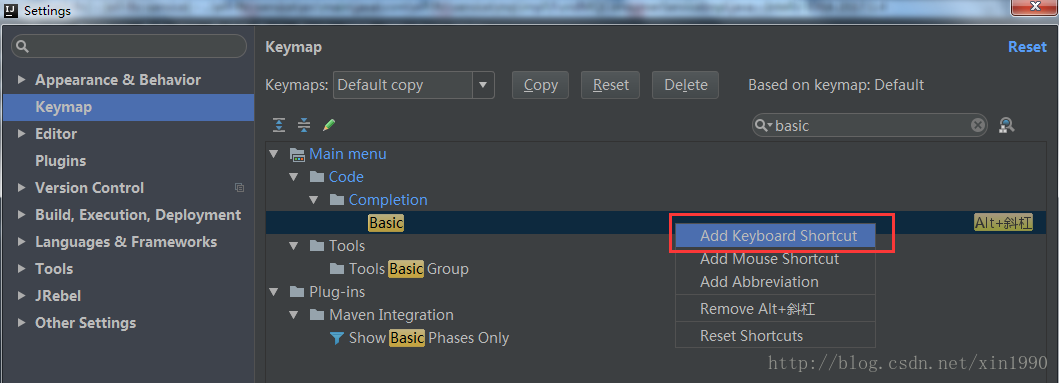Clear the basic search text with X icon

[977, 125]
